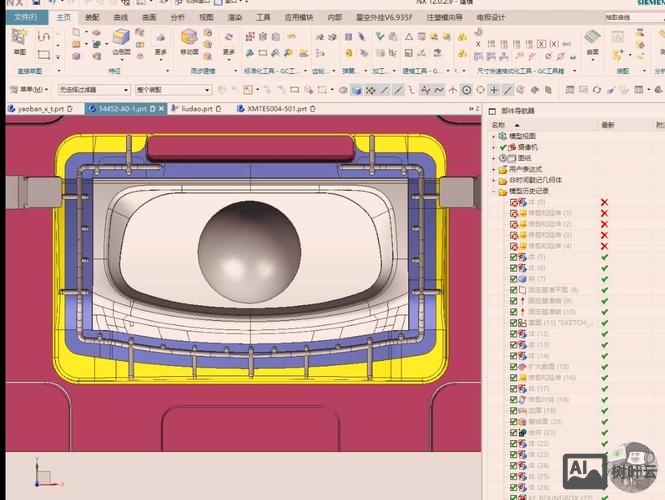Toggle the 合并 (21) feature checkbox

click(514, 432)
